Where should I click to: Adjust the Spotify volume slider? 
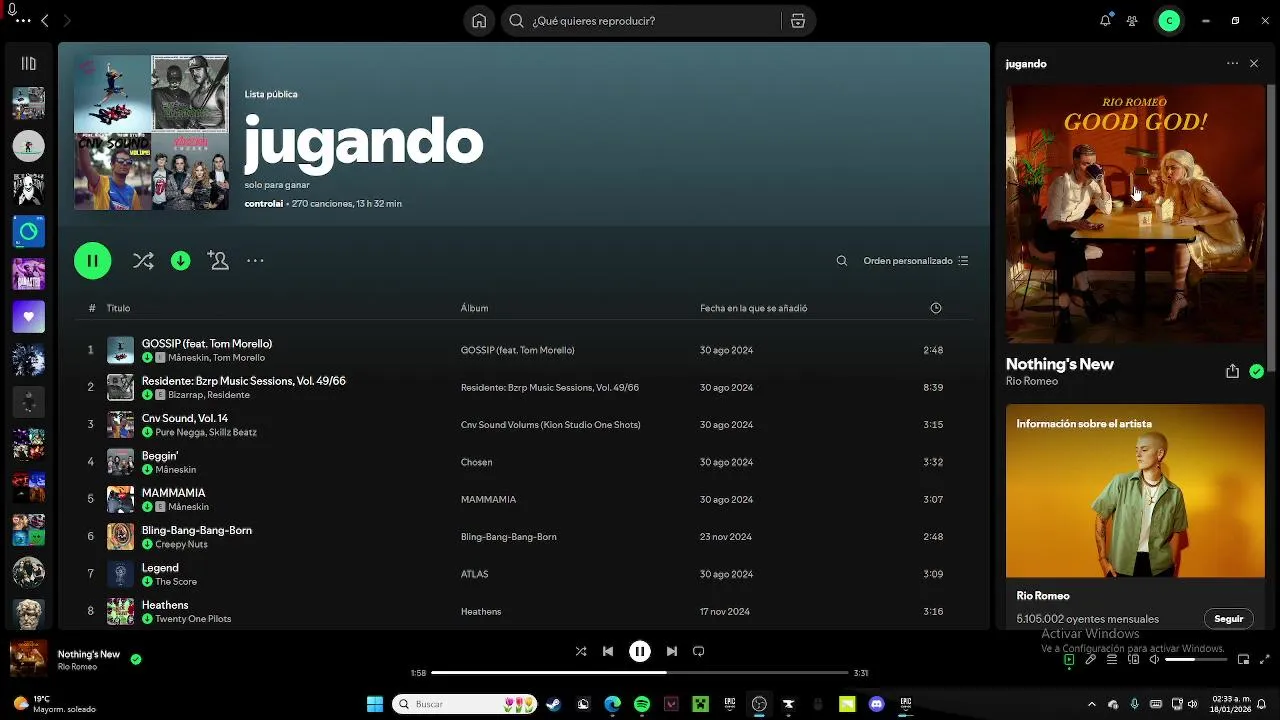pyautogui.click(x=1194, y=660)
